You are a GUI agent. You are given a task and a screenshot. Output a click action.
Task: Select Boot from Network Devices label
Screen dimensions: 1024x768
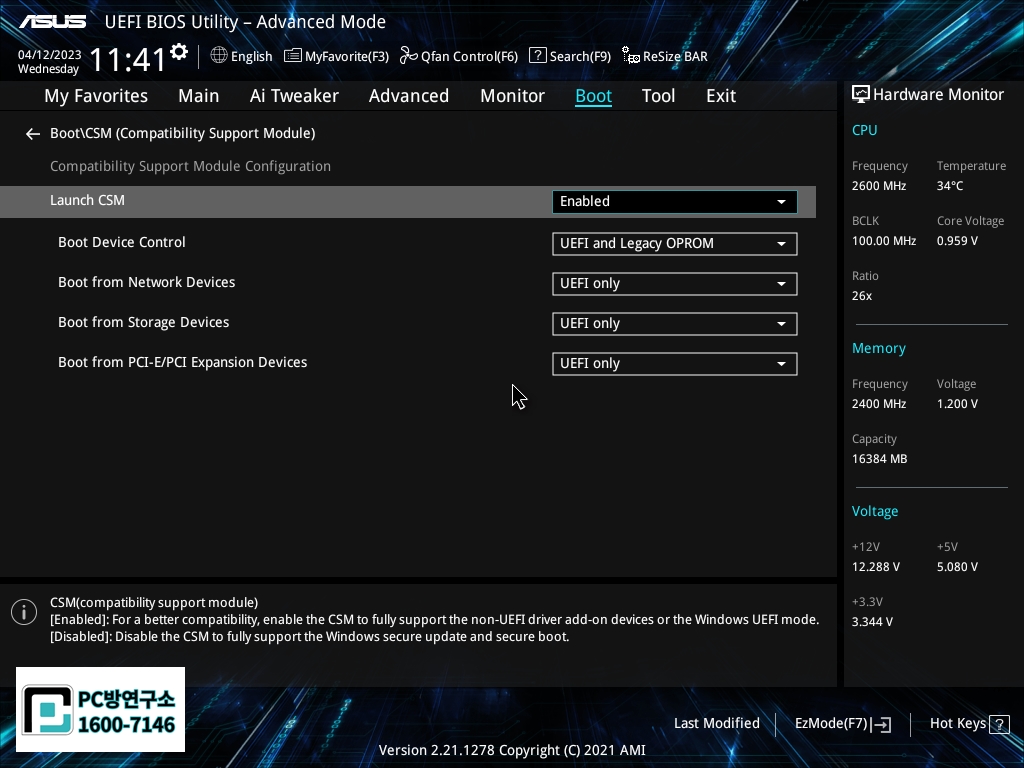click(x=146, y=282)
